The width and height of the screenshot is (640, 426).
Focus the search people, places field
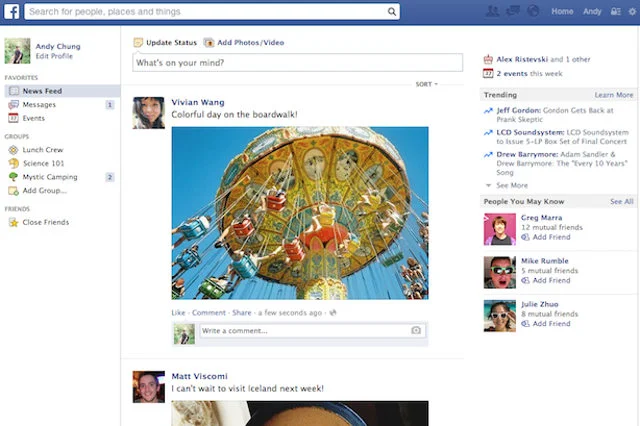(212, 11)
